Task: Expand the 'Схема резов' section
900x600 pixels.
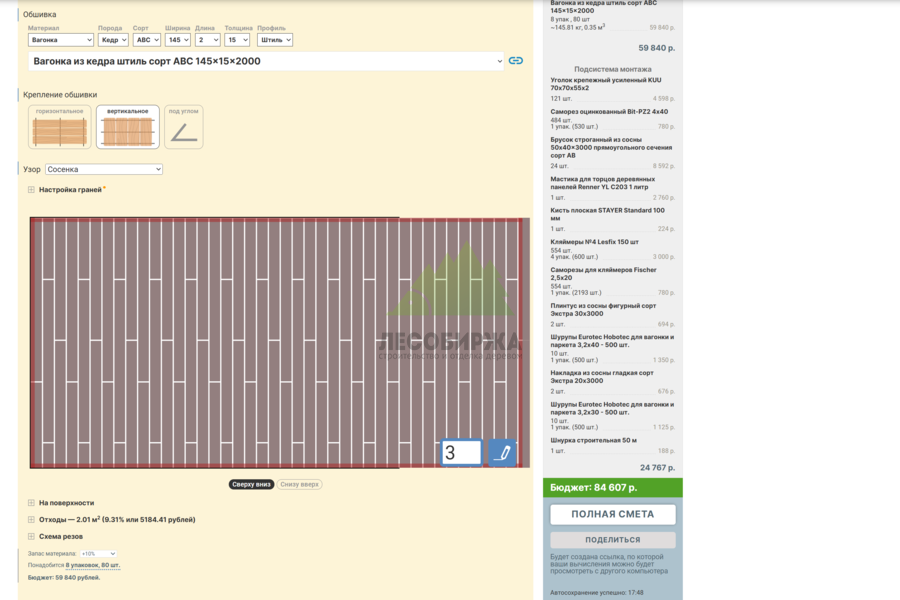Action: pyautogui.click(x=32, y=536)
